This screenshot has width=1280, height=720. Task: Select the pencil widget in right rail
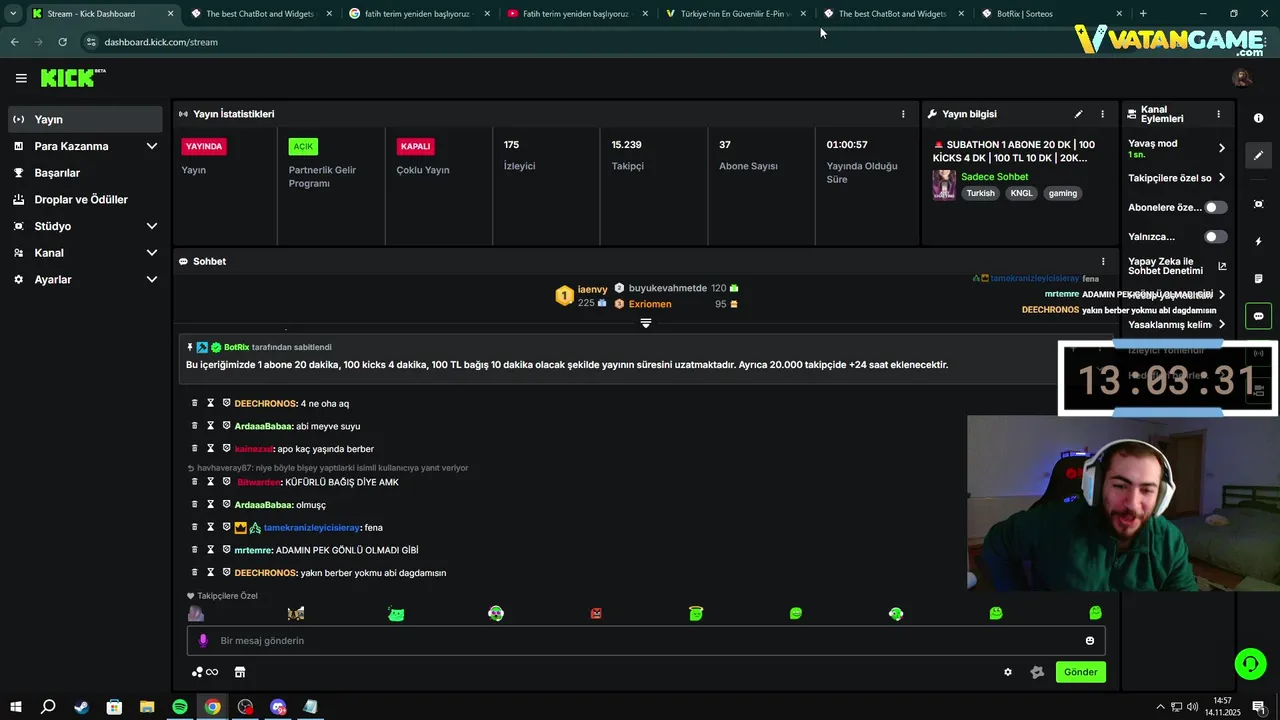1258,155
